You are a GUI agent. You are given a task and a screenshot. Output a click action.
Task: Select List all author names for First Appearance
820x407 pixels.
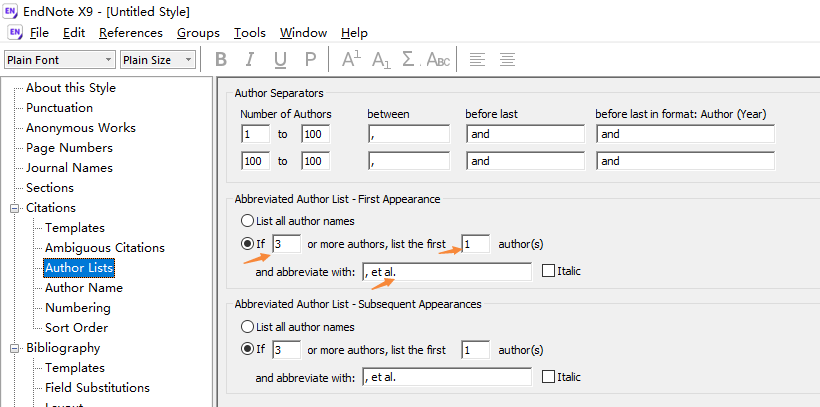pos(247,221)
